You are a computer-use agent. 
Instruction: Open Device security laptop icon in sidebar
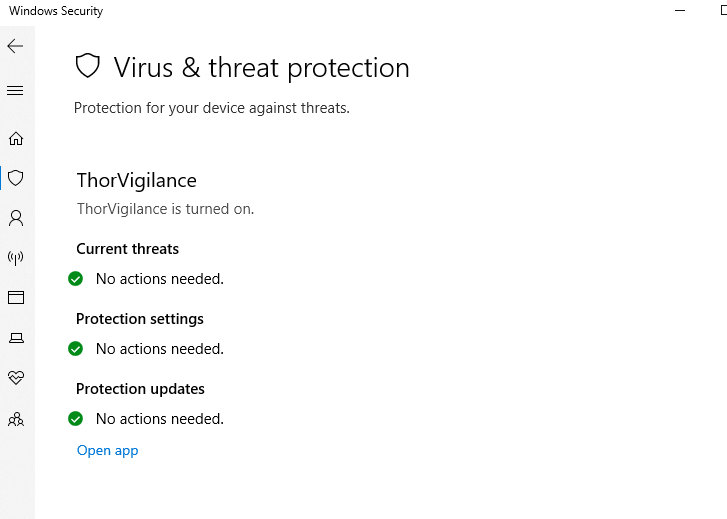[x=15, y=338]
